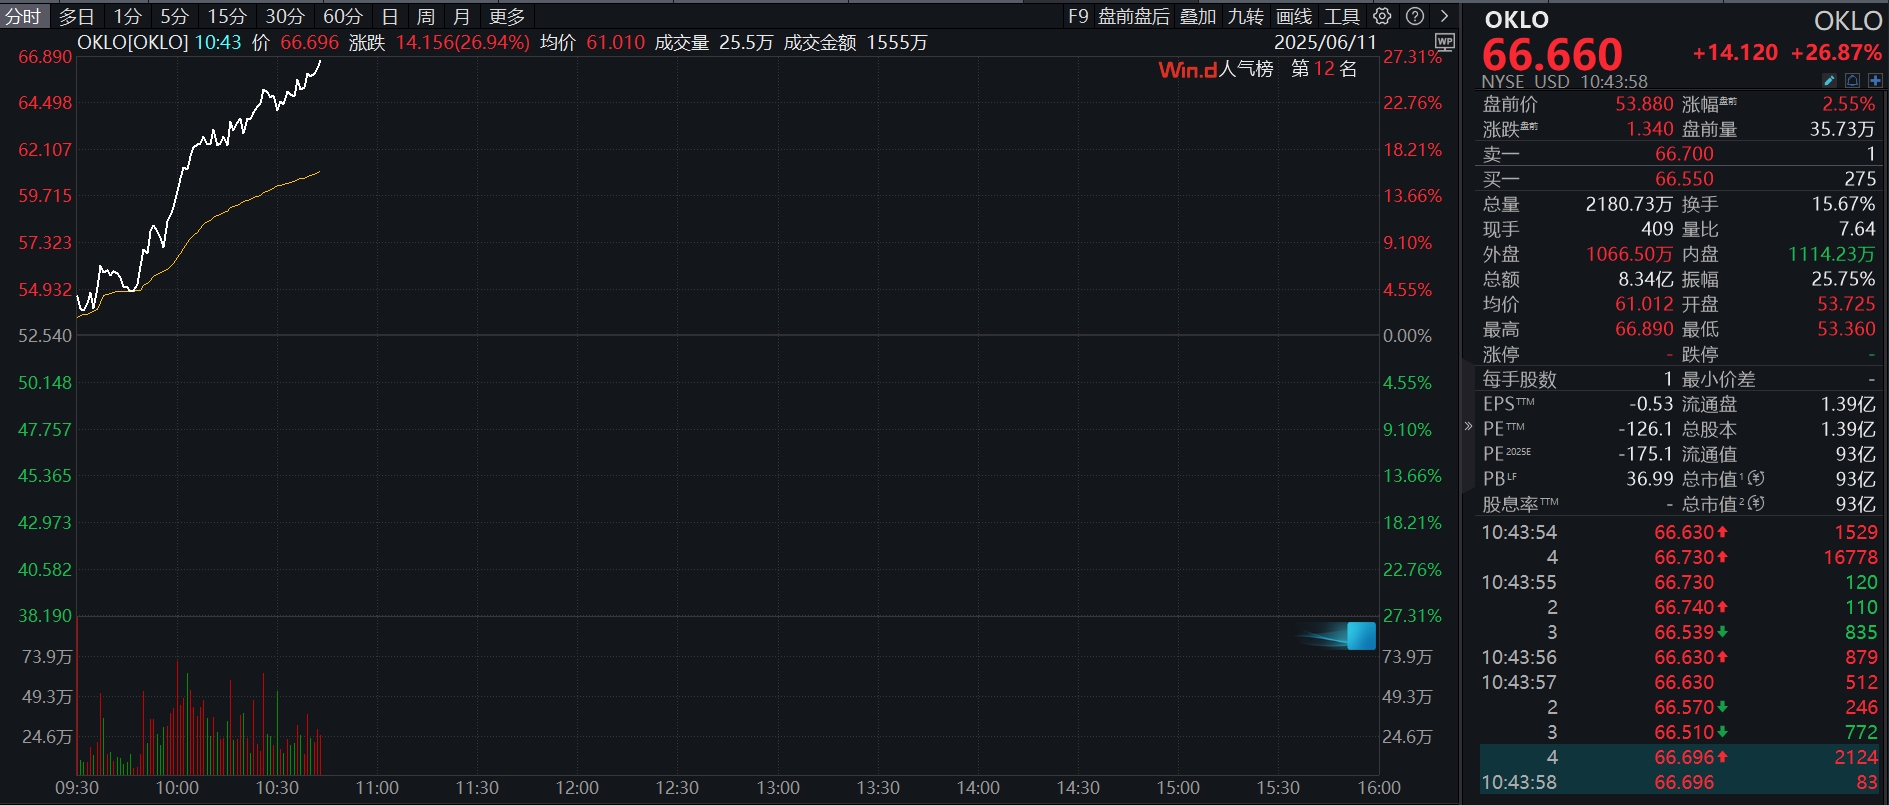1889x805 pixels.
Task: Switch to the 日 daily chart tab
Action: (390, 16)
